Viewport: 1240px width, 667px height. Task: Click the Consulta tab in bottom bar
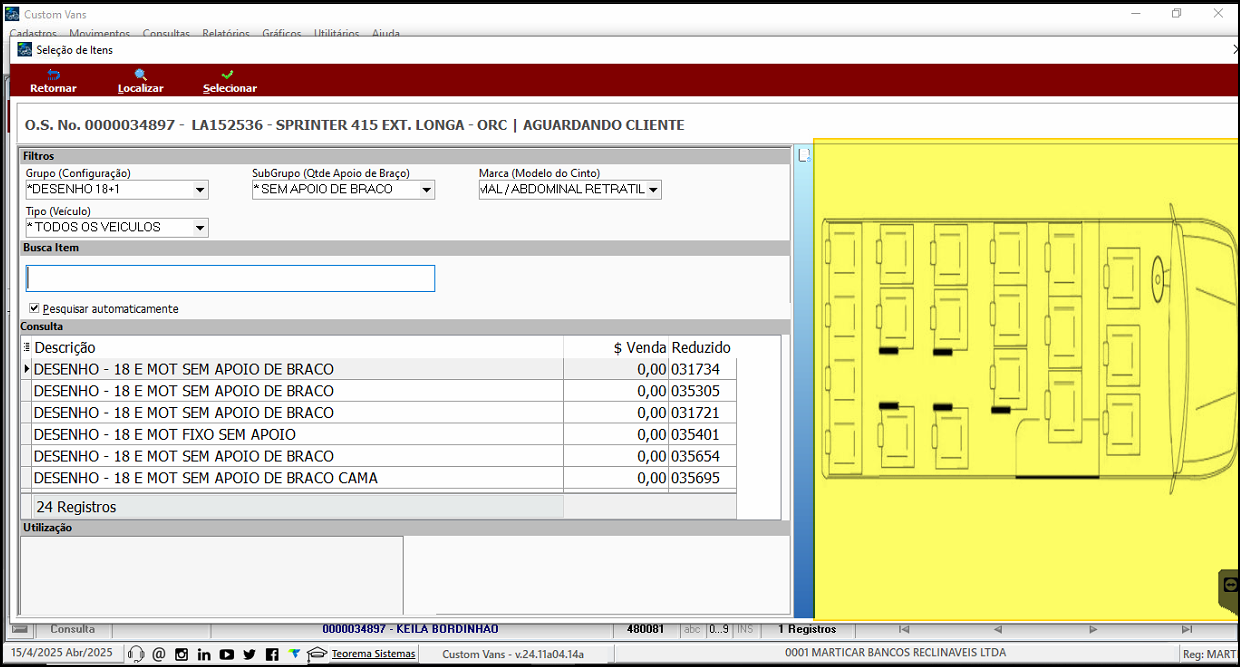(x=73, y=629)
